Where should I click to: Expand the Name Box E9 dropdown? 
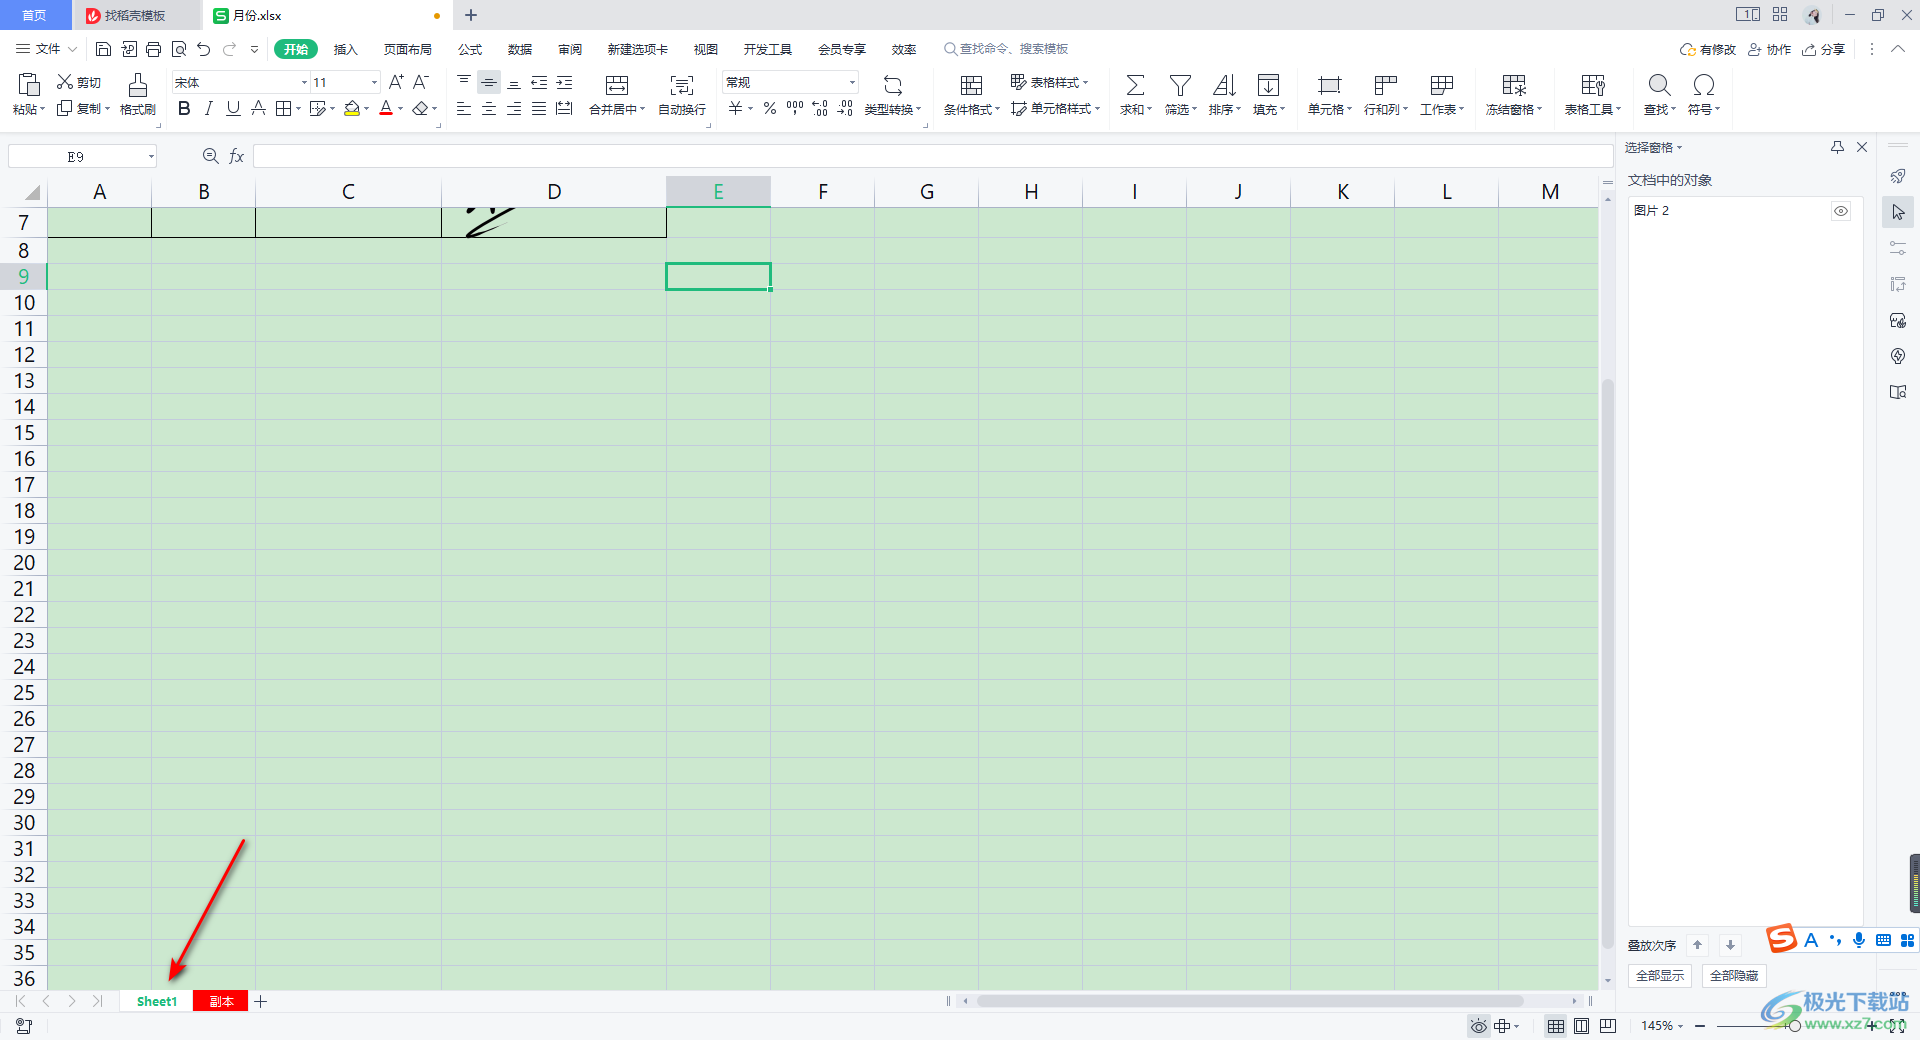click(151, 156)
